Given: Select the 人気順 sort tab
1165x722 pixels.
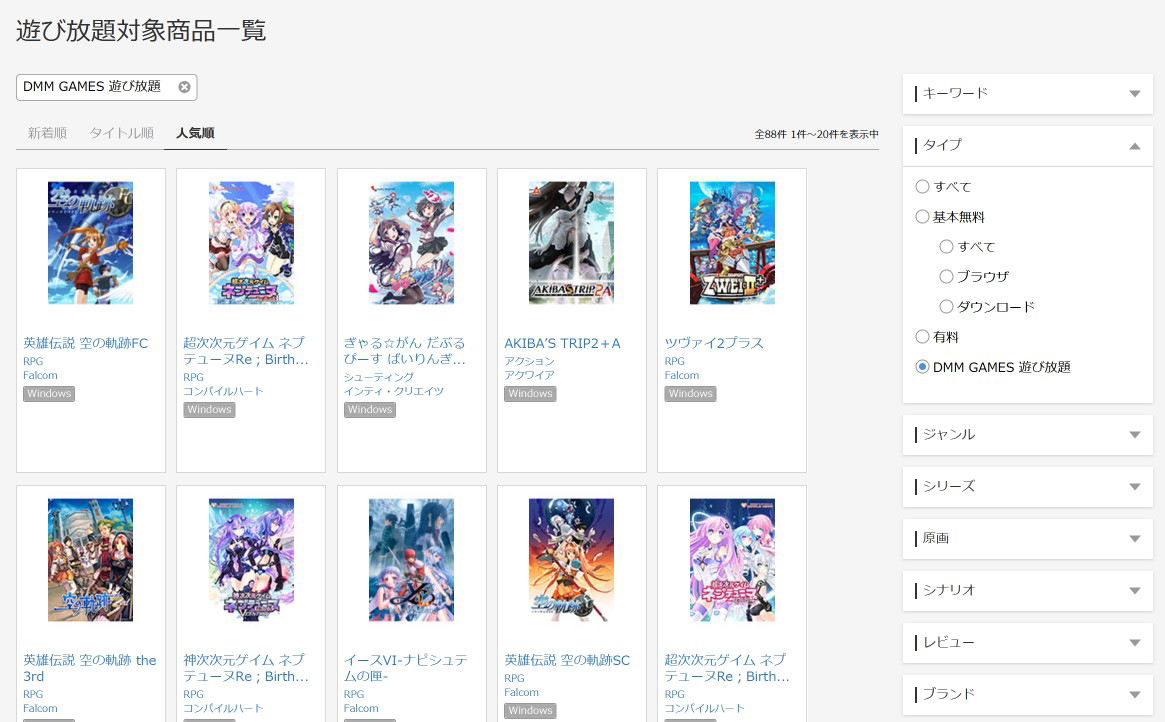Looking at the screenshot, I should coord(195,133).
